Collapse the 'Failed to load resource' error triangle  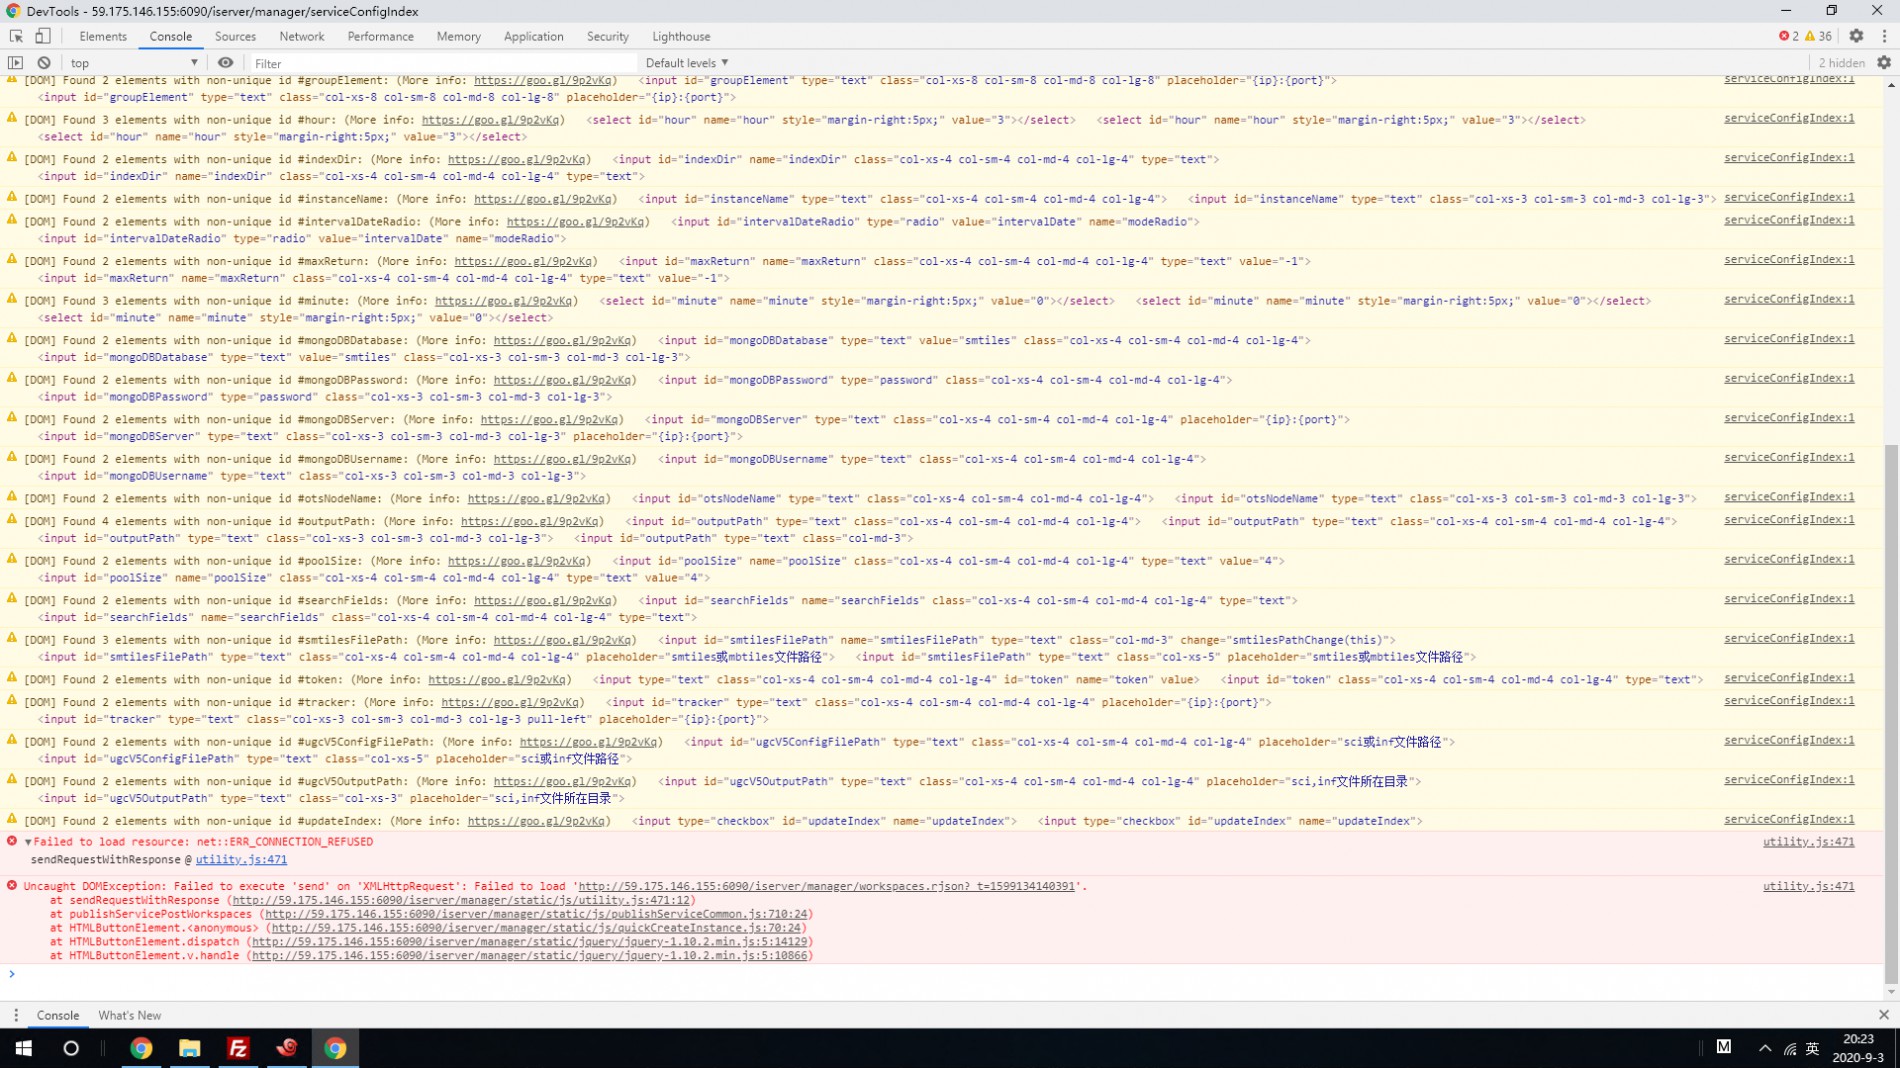tap(28, 842)
